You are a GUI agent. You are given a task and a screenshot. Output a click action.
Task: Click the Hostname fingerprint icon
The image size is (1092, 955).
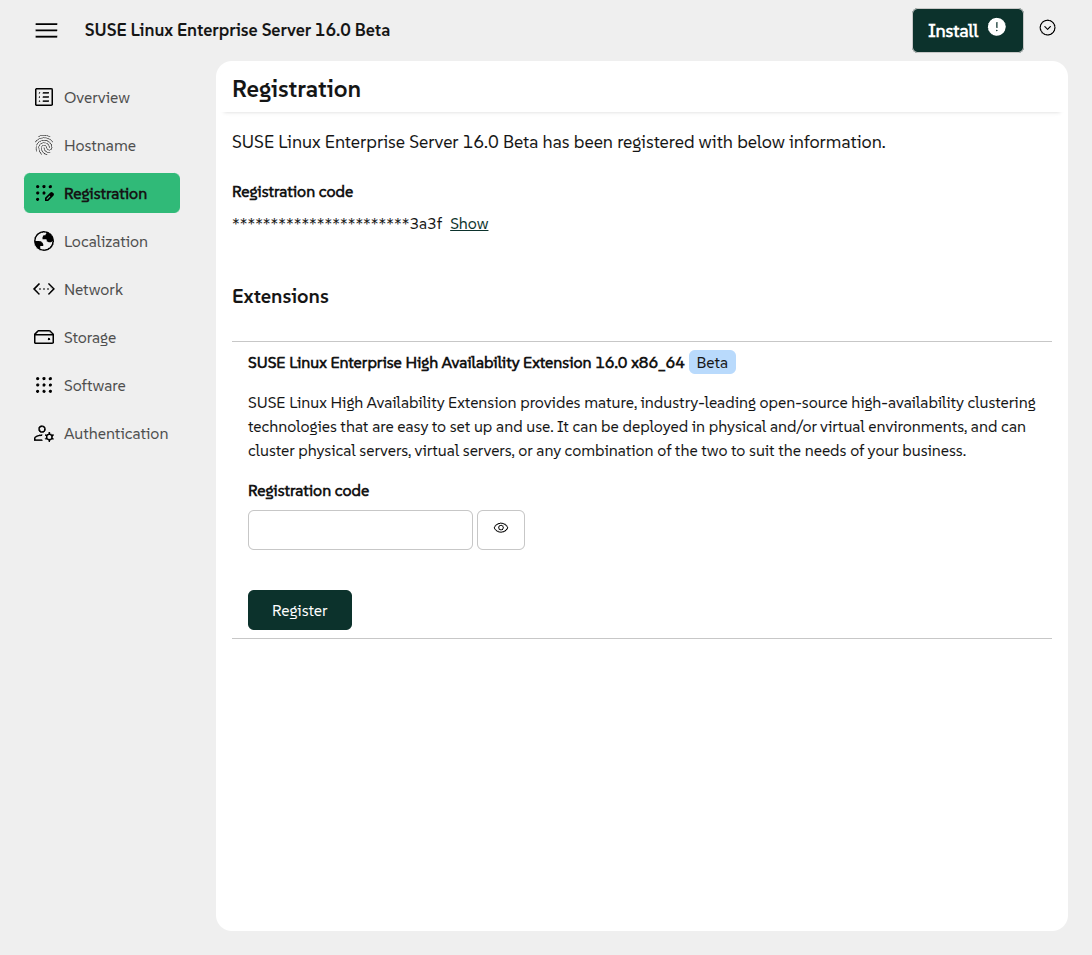click(x=44, y=145)
